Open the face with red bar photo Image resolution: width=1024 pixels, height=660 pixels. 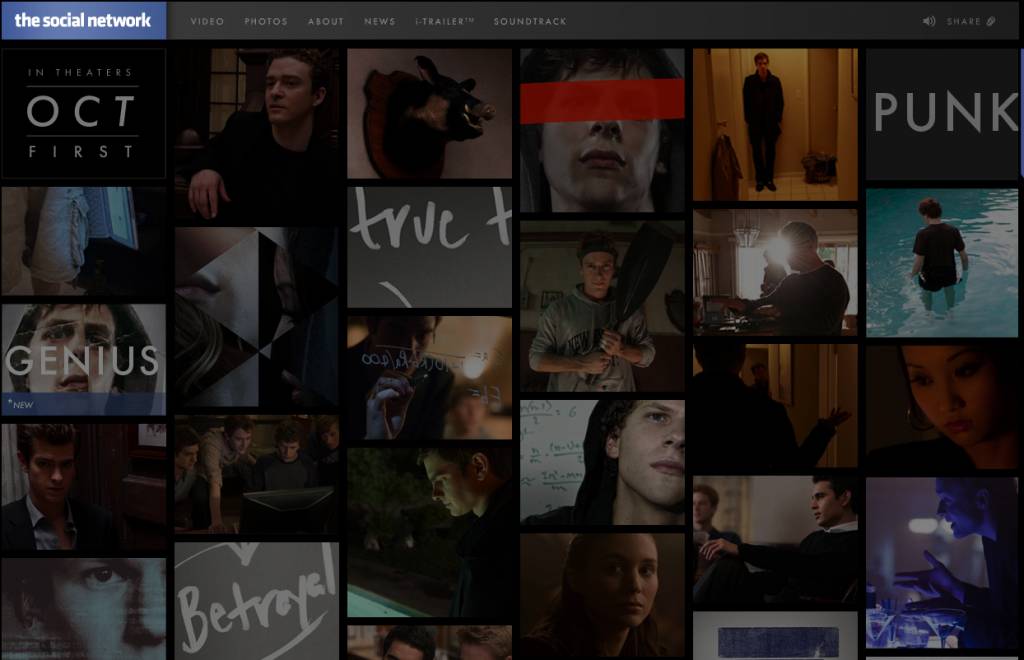pyautogui.click(x=602, y=130)
